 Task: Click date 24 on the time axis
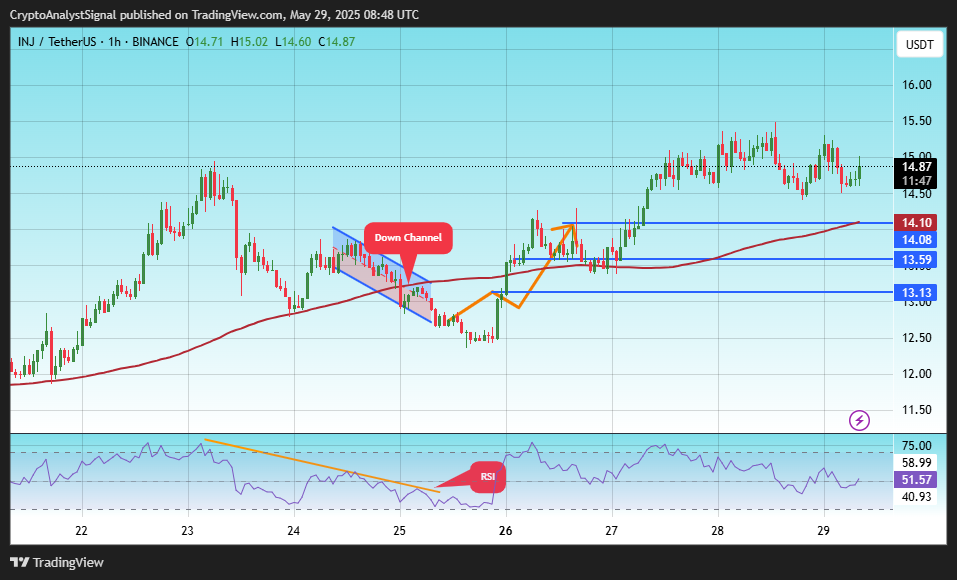[x=294, y=531]
